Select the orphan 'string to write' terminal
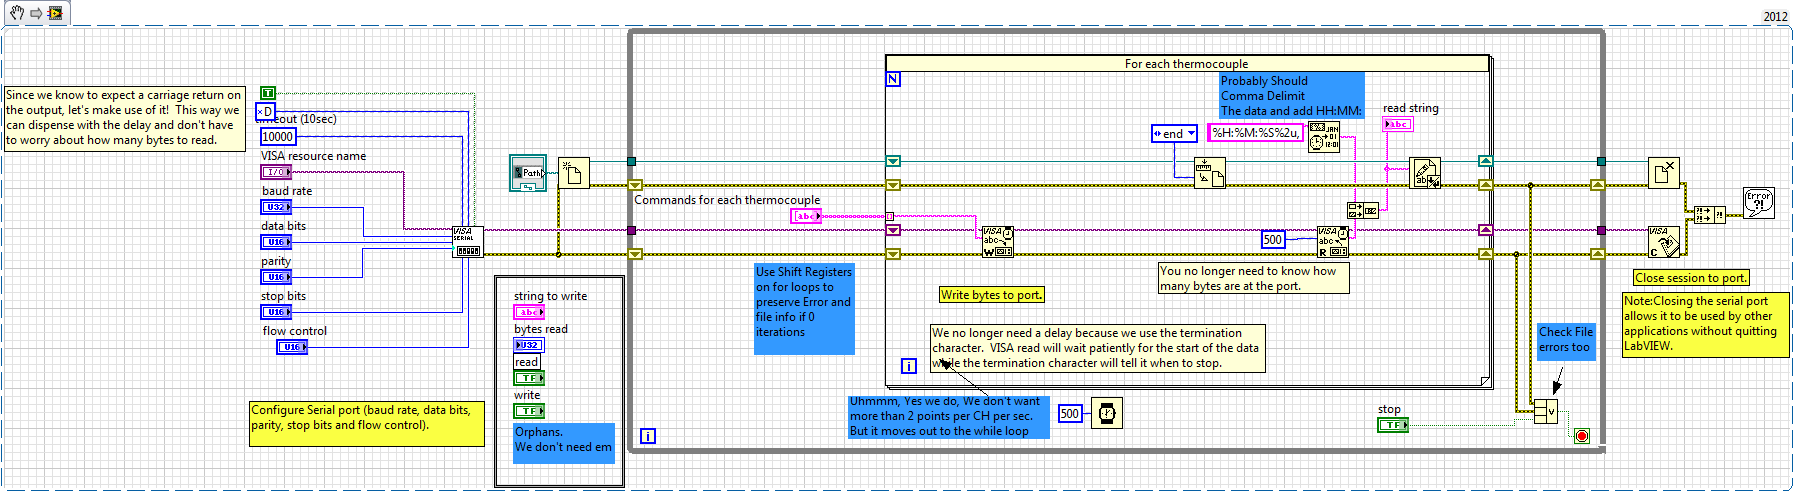The width and height of the screenshot is (1794, 492). pyautogui.click(x=529, y=312)
